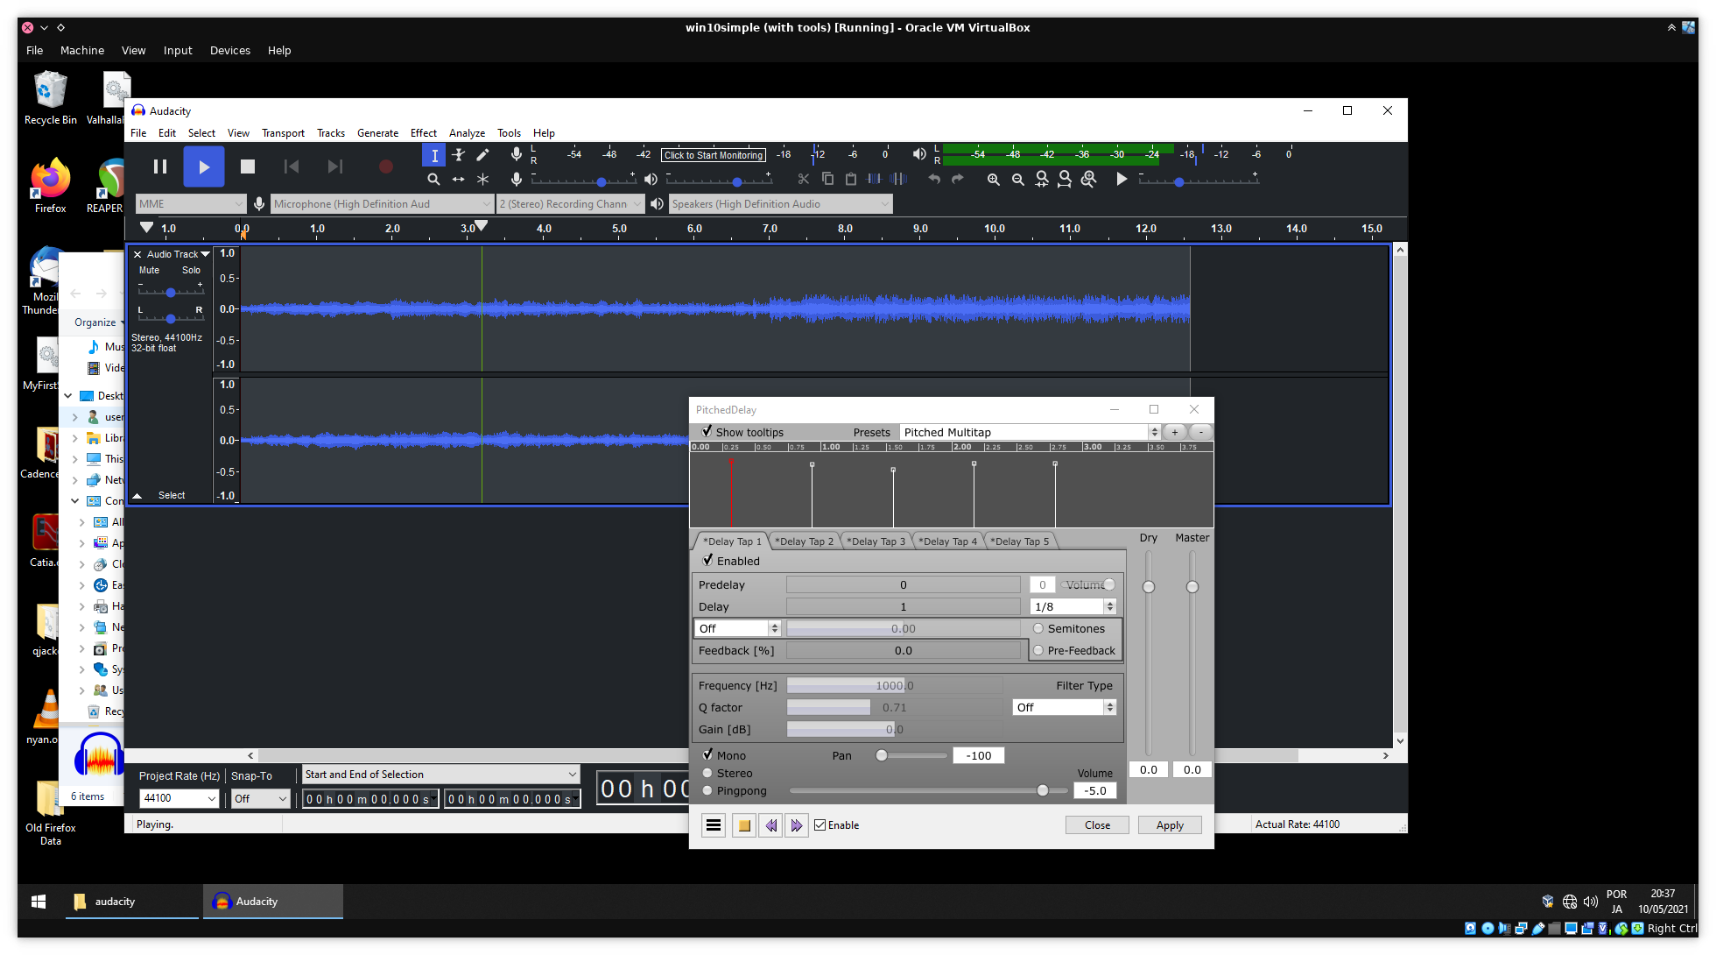Click the Dry level slider knob
The image size is (1716, 955).
click(1148, 587)
